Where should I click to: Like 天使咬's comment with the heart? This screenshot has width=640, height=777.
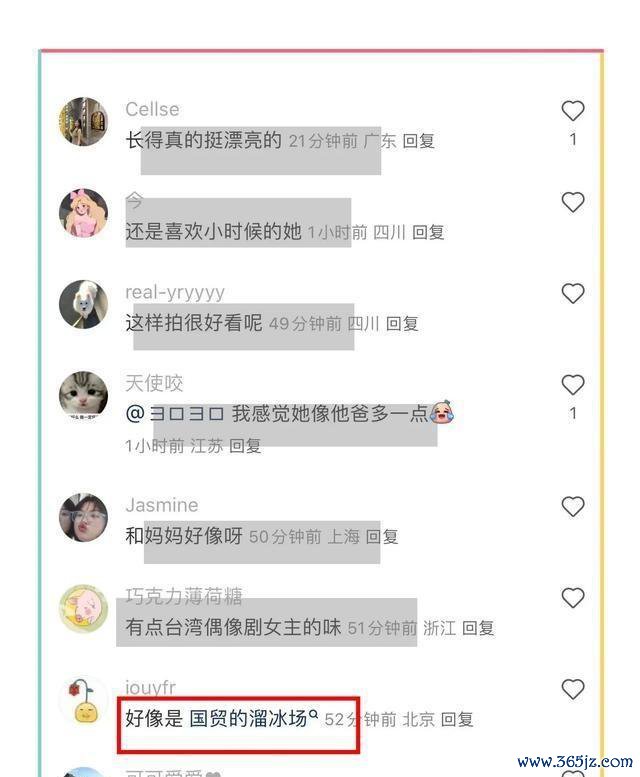[x=573, y=385]
